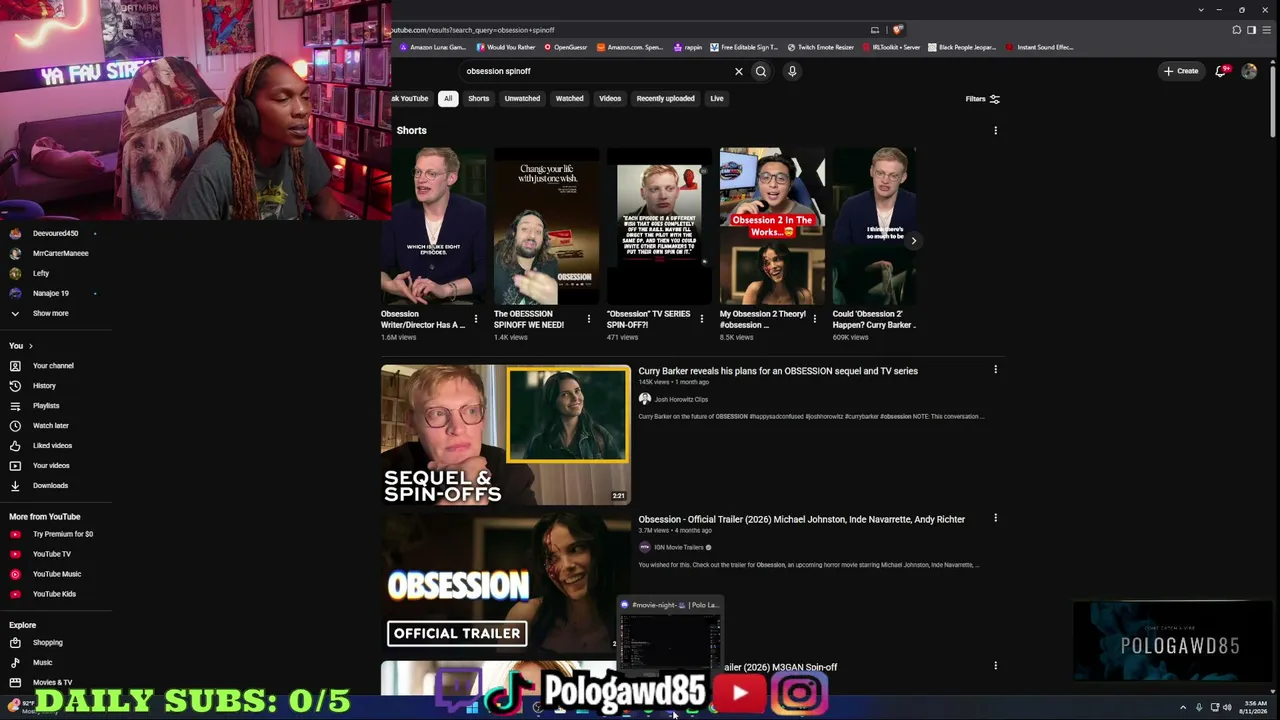Open the YouTube Music icon link

click(15, 574)
